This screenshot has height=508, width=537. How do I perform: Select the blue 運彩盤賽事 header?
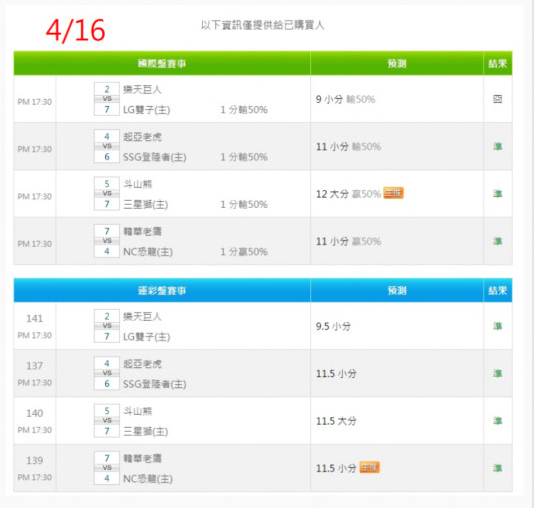[x=162, y=290]
